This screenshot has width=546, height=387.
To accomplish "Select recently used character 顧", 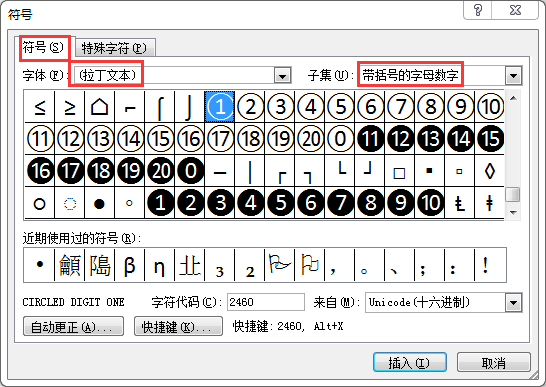I will pyautogui.click(x=70, y=265).
